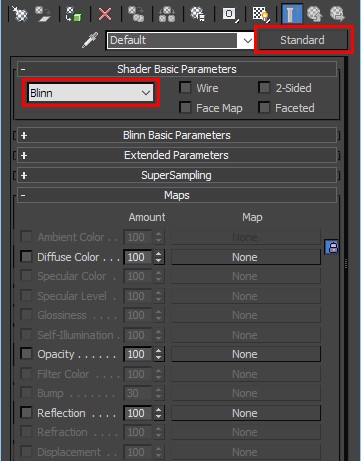
Task: Toggle the ambient-diffuse map lock icon
Action: 332,247
